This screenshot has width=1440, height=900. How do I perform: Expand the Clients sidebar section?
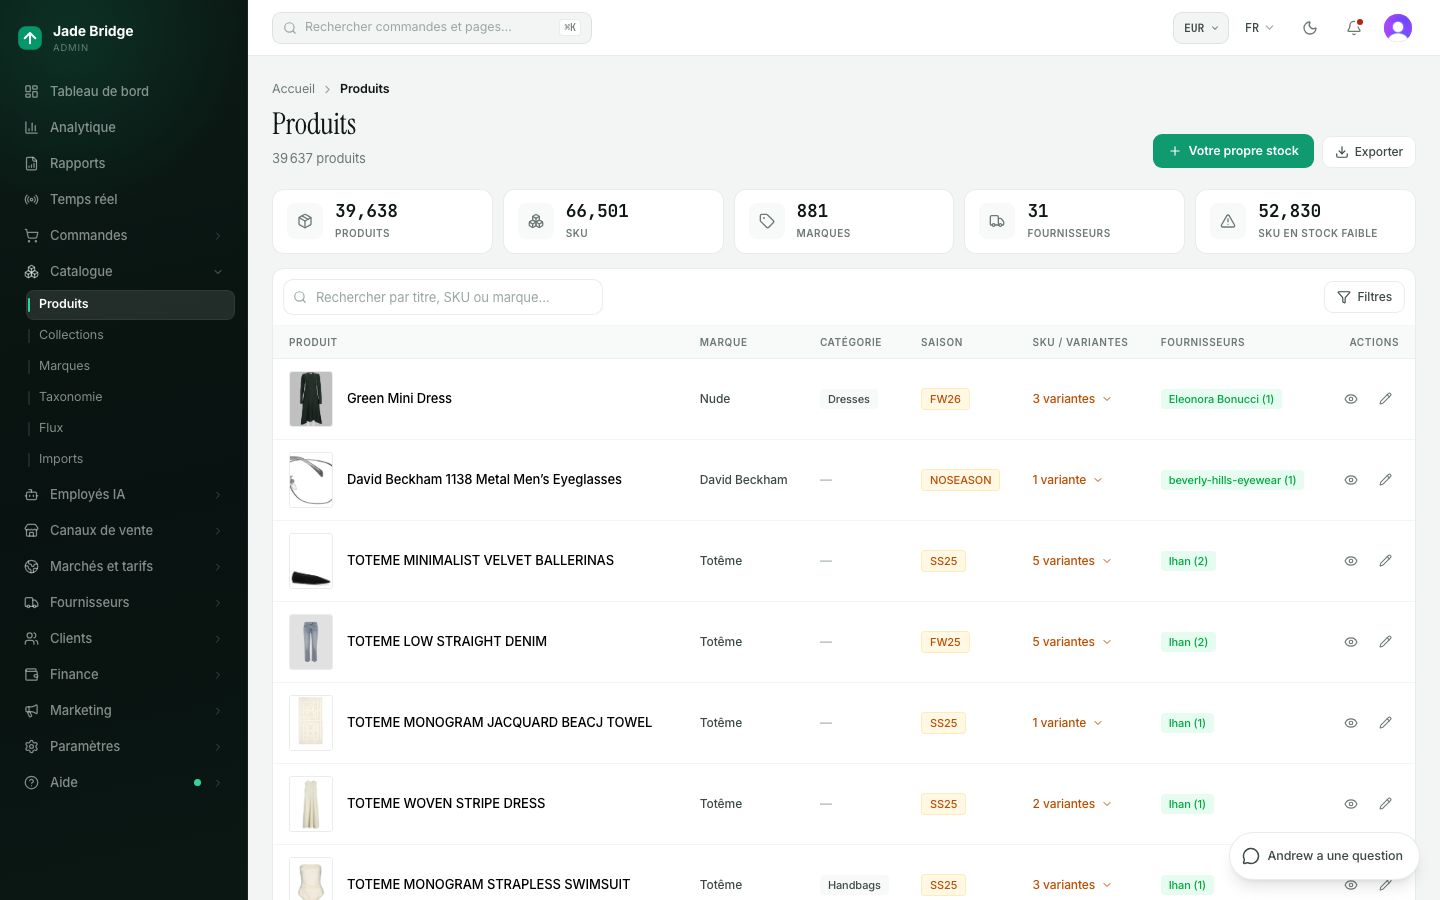pos(124,638)
